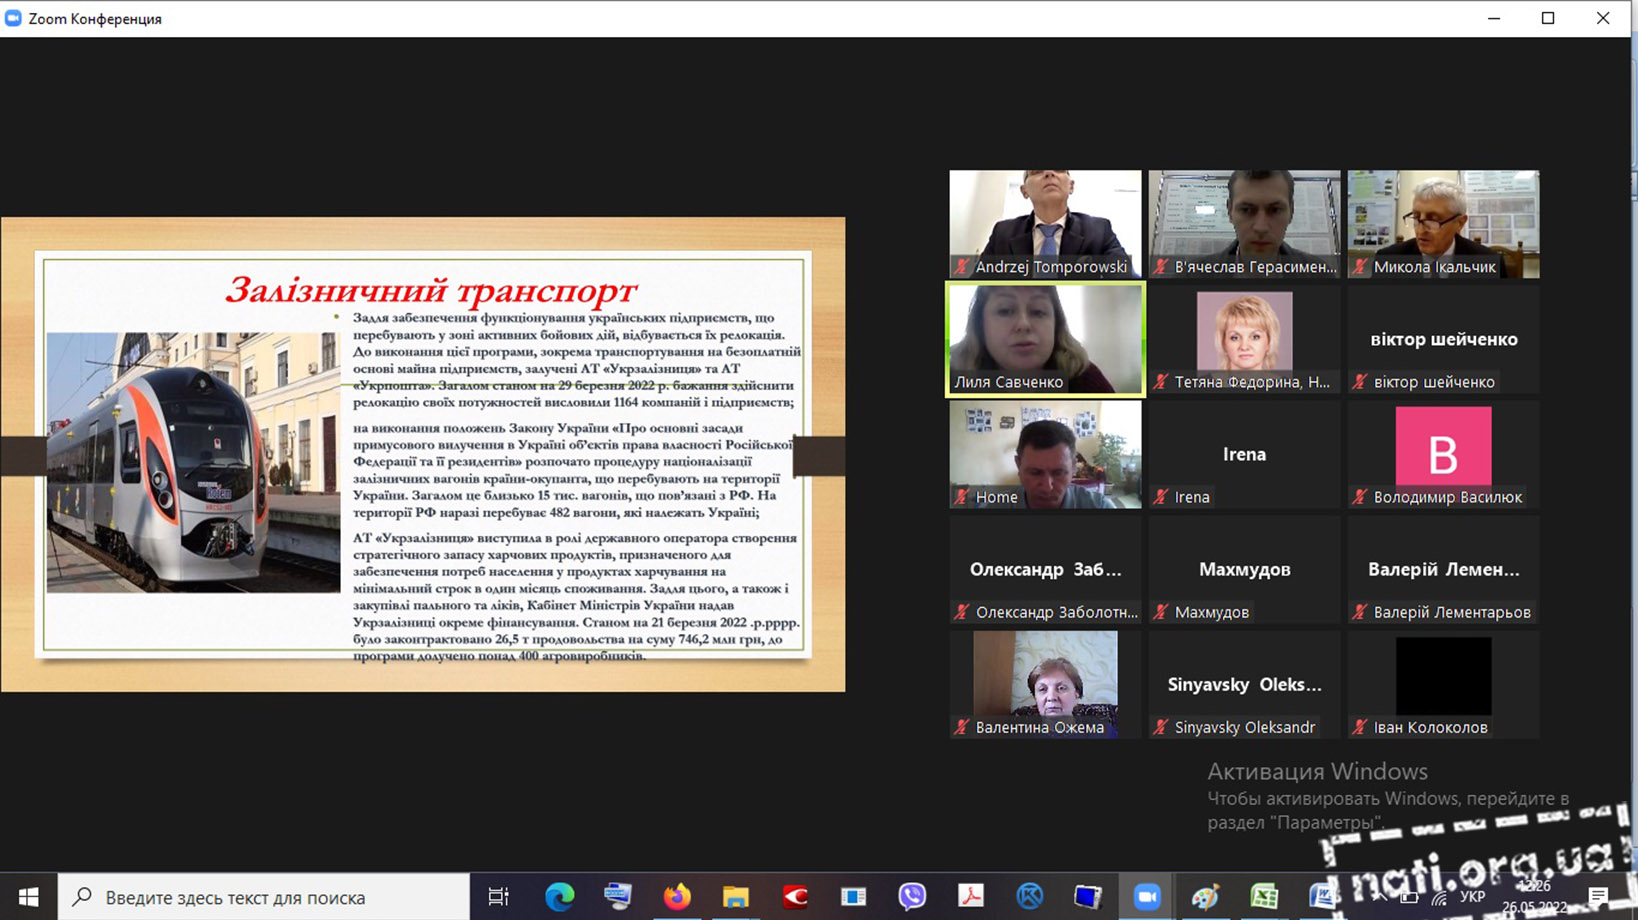Click the shared slide title Залізничний транспорт
This screenshot has width=1638, height=920.
pos(431,290)
